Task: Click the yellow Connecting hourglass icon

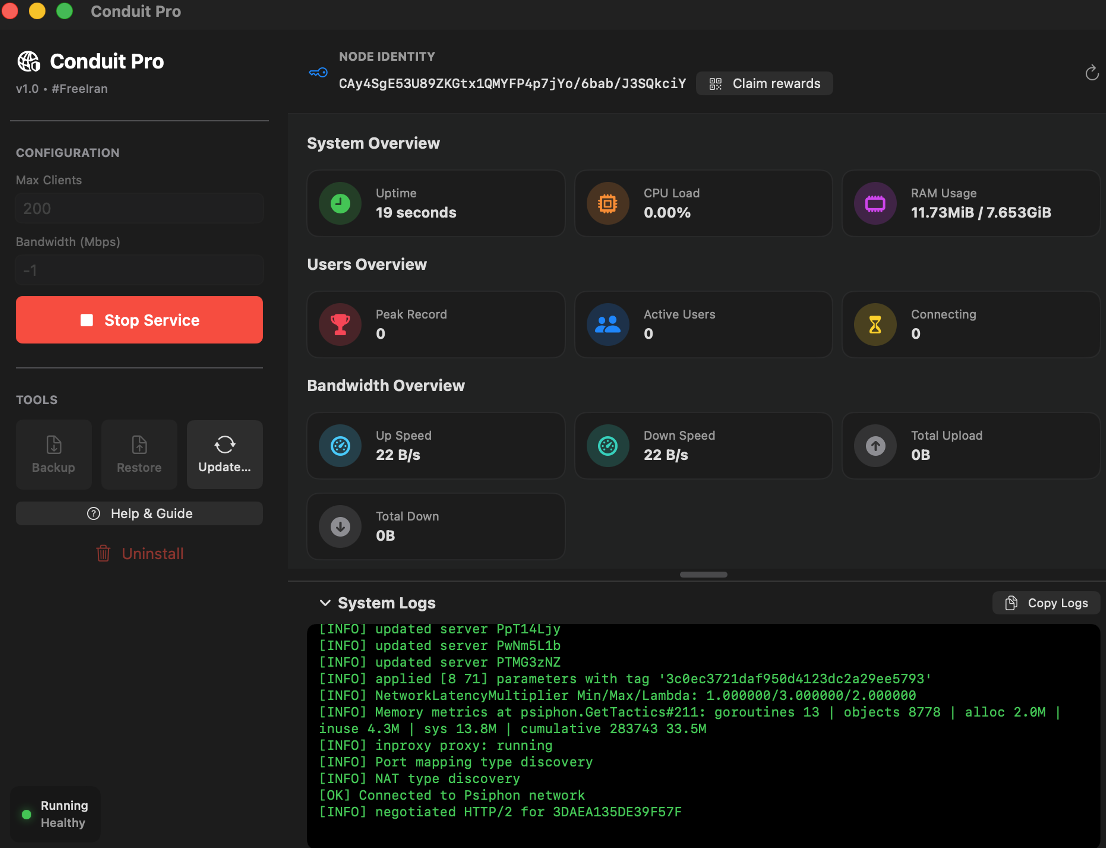Action: click(x=874, y=324)
